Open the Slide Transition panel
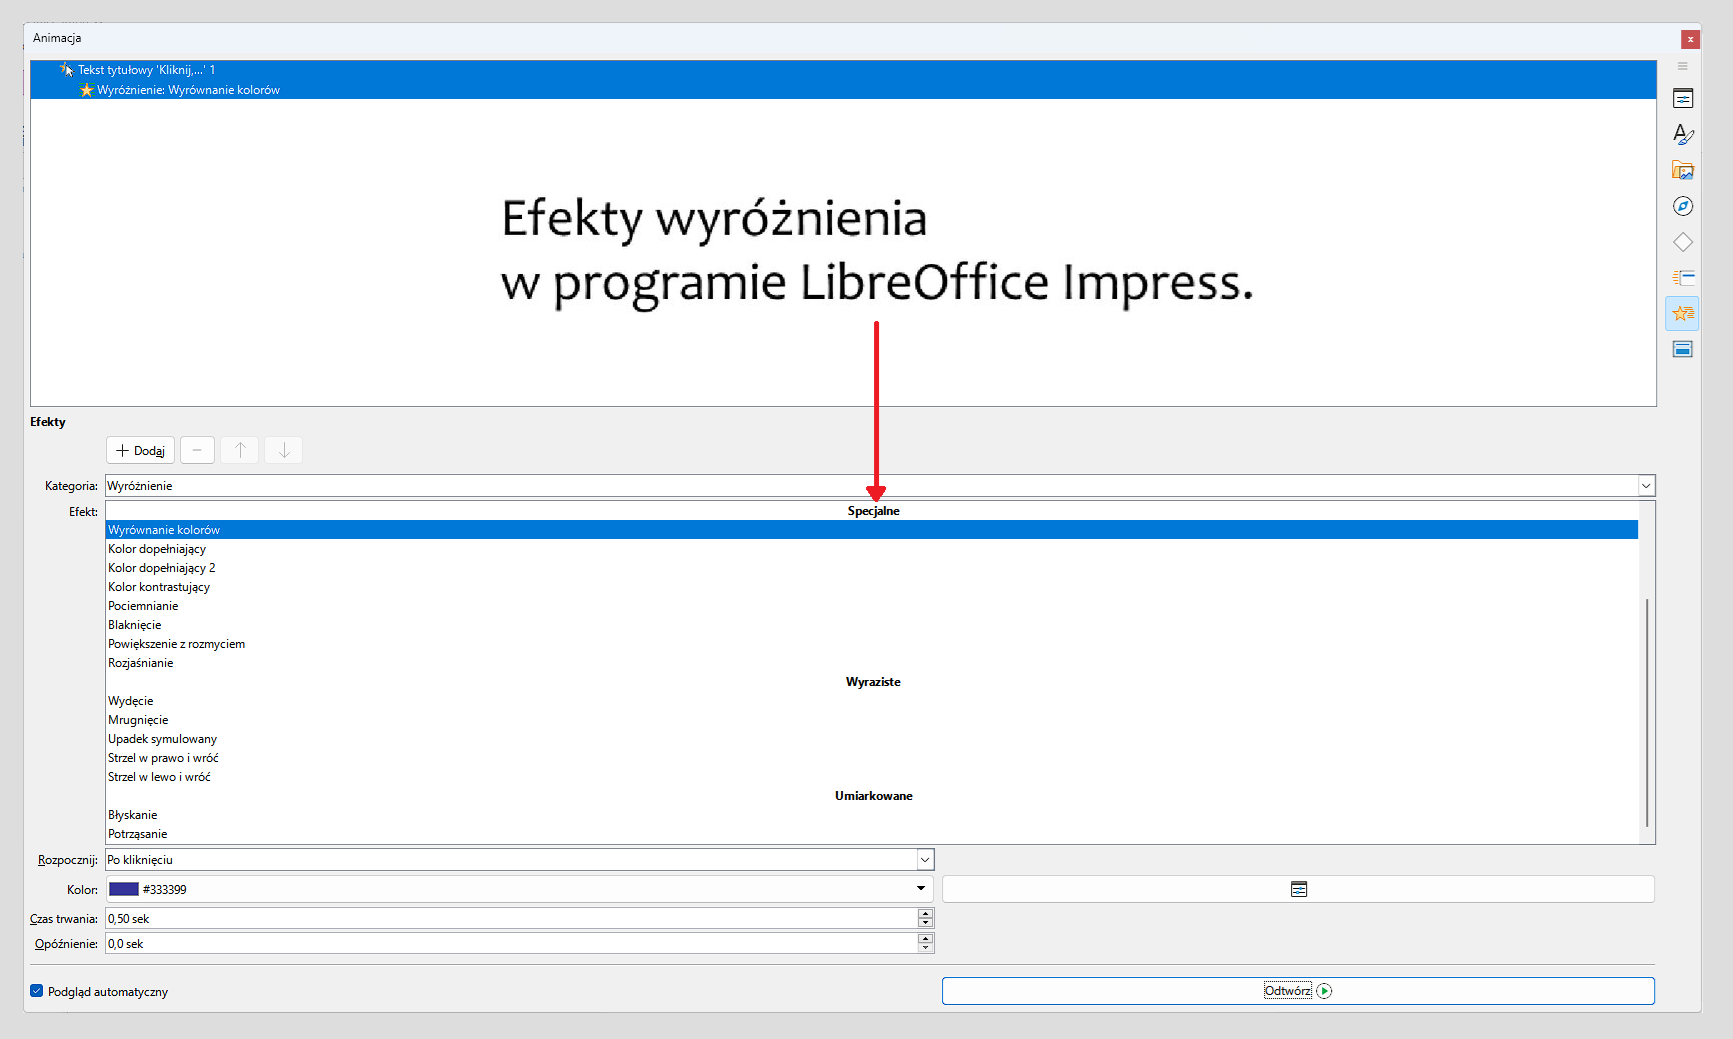The image size is (1733, 1039). (x=1684, y=277)
